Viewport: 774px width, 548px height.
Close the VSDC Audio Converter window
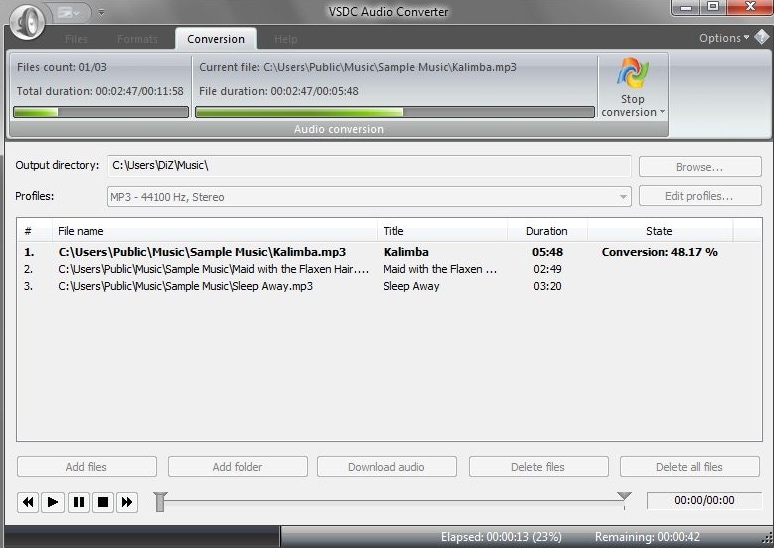750,7
